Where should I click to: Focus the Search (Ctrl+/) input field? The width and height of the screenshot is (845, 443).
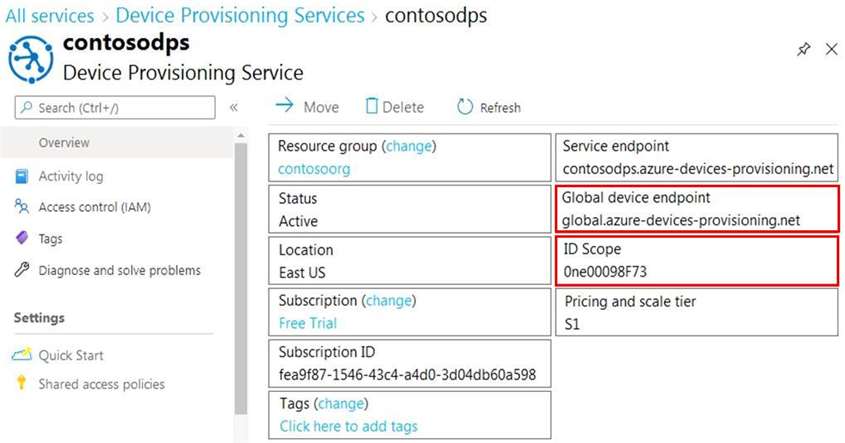(x=115, y=108)
